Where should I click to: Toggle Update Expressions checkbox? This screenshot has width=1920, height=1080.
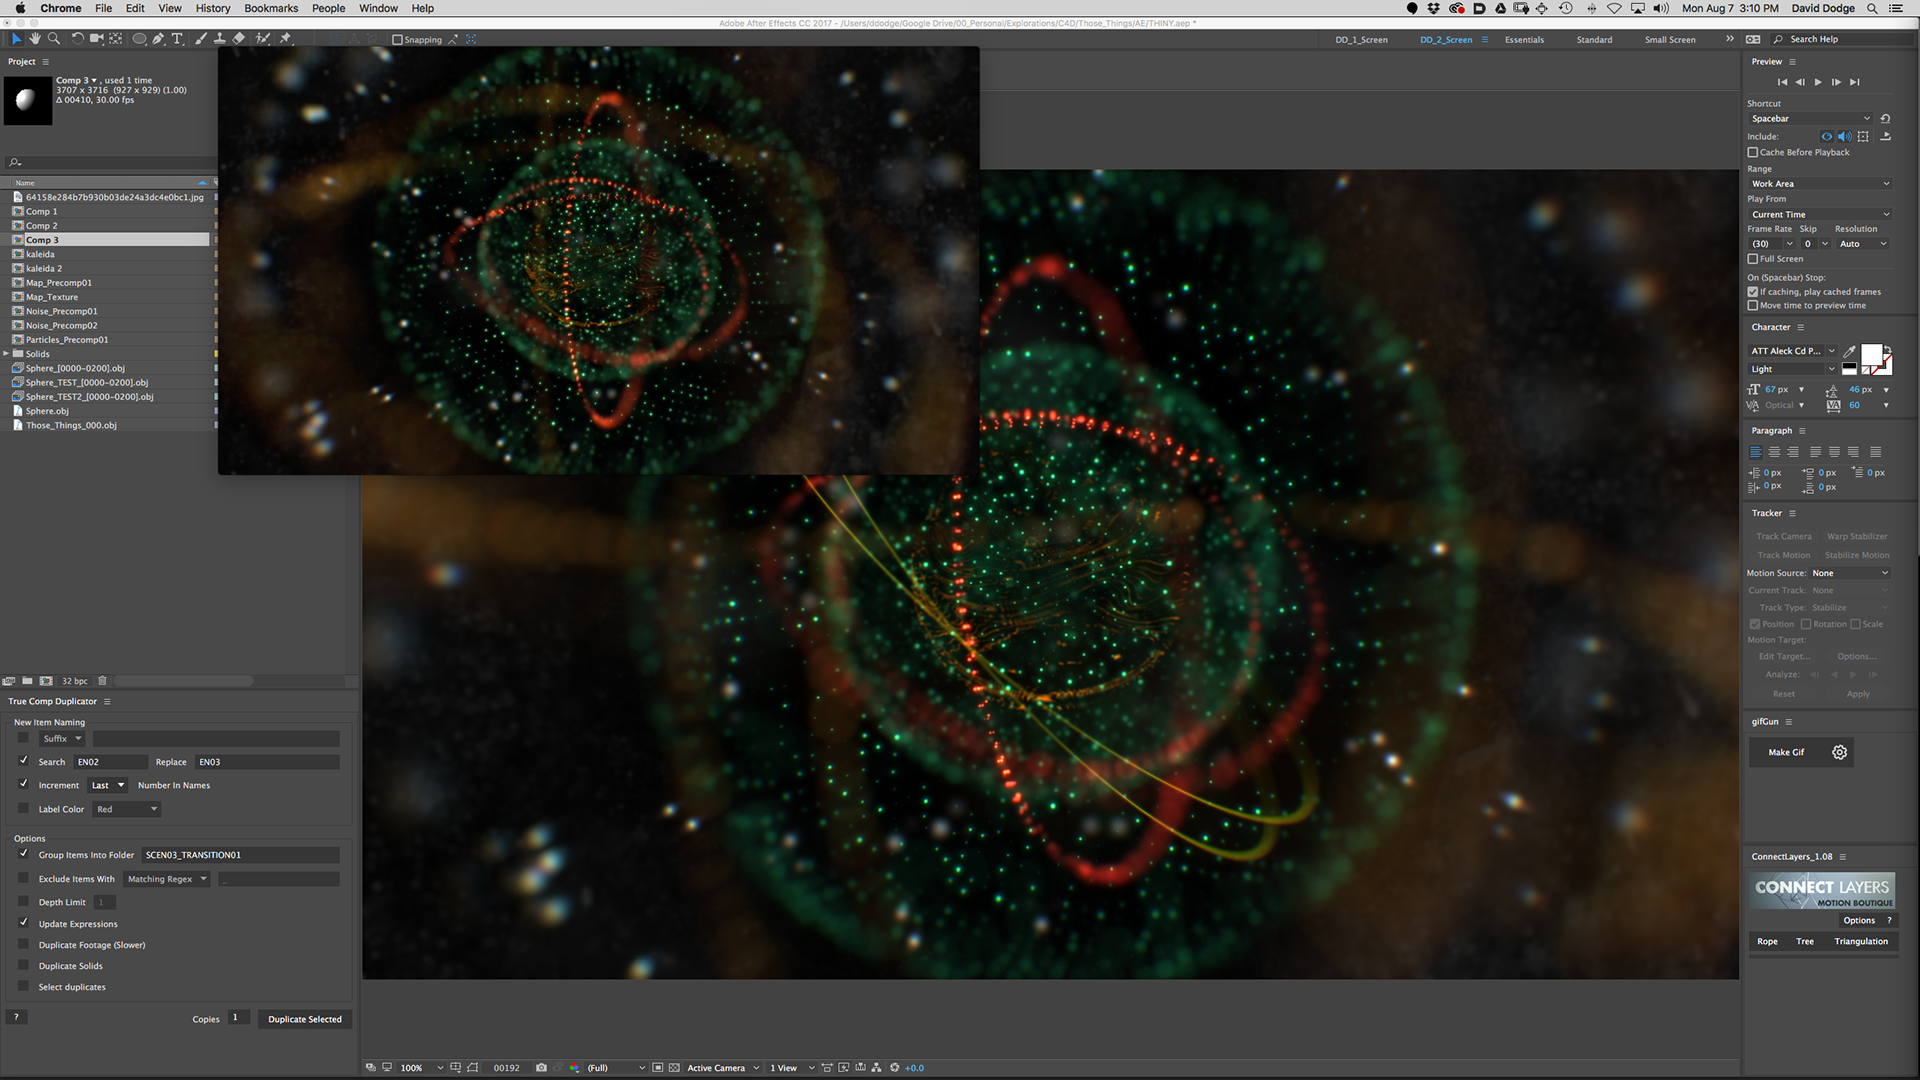tap(24, 923)
